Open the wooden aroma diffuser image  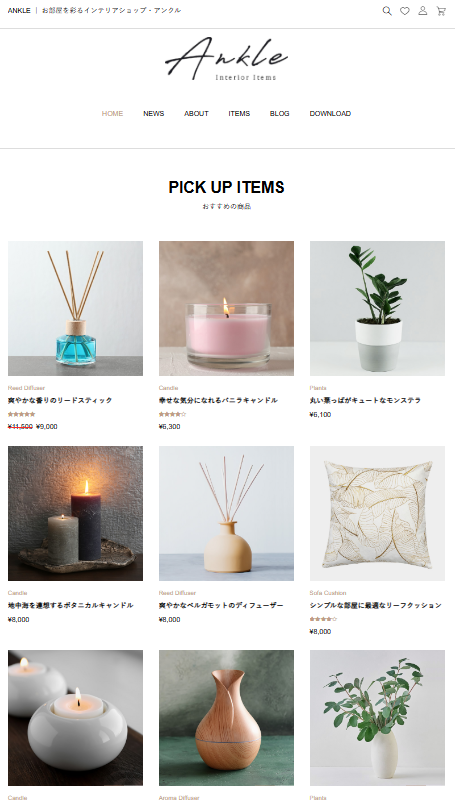[x=226, y=717]
